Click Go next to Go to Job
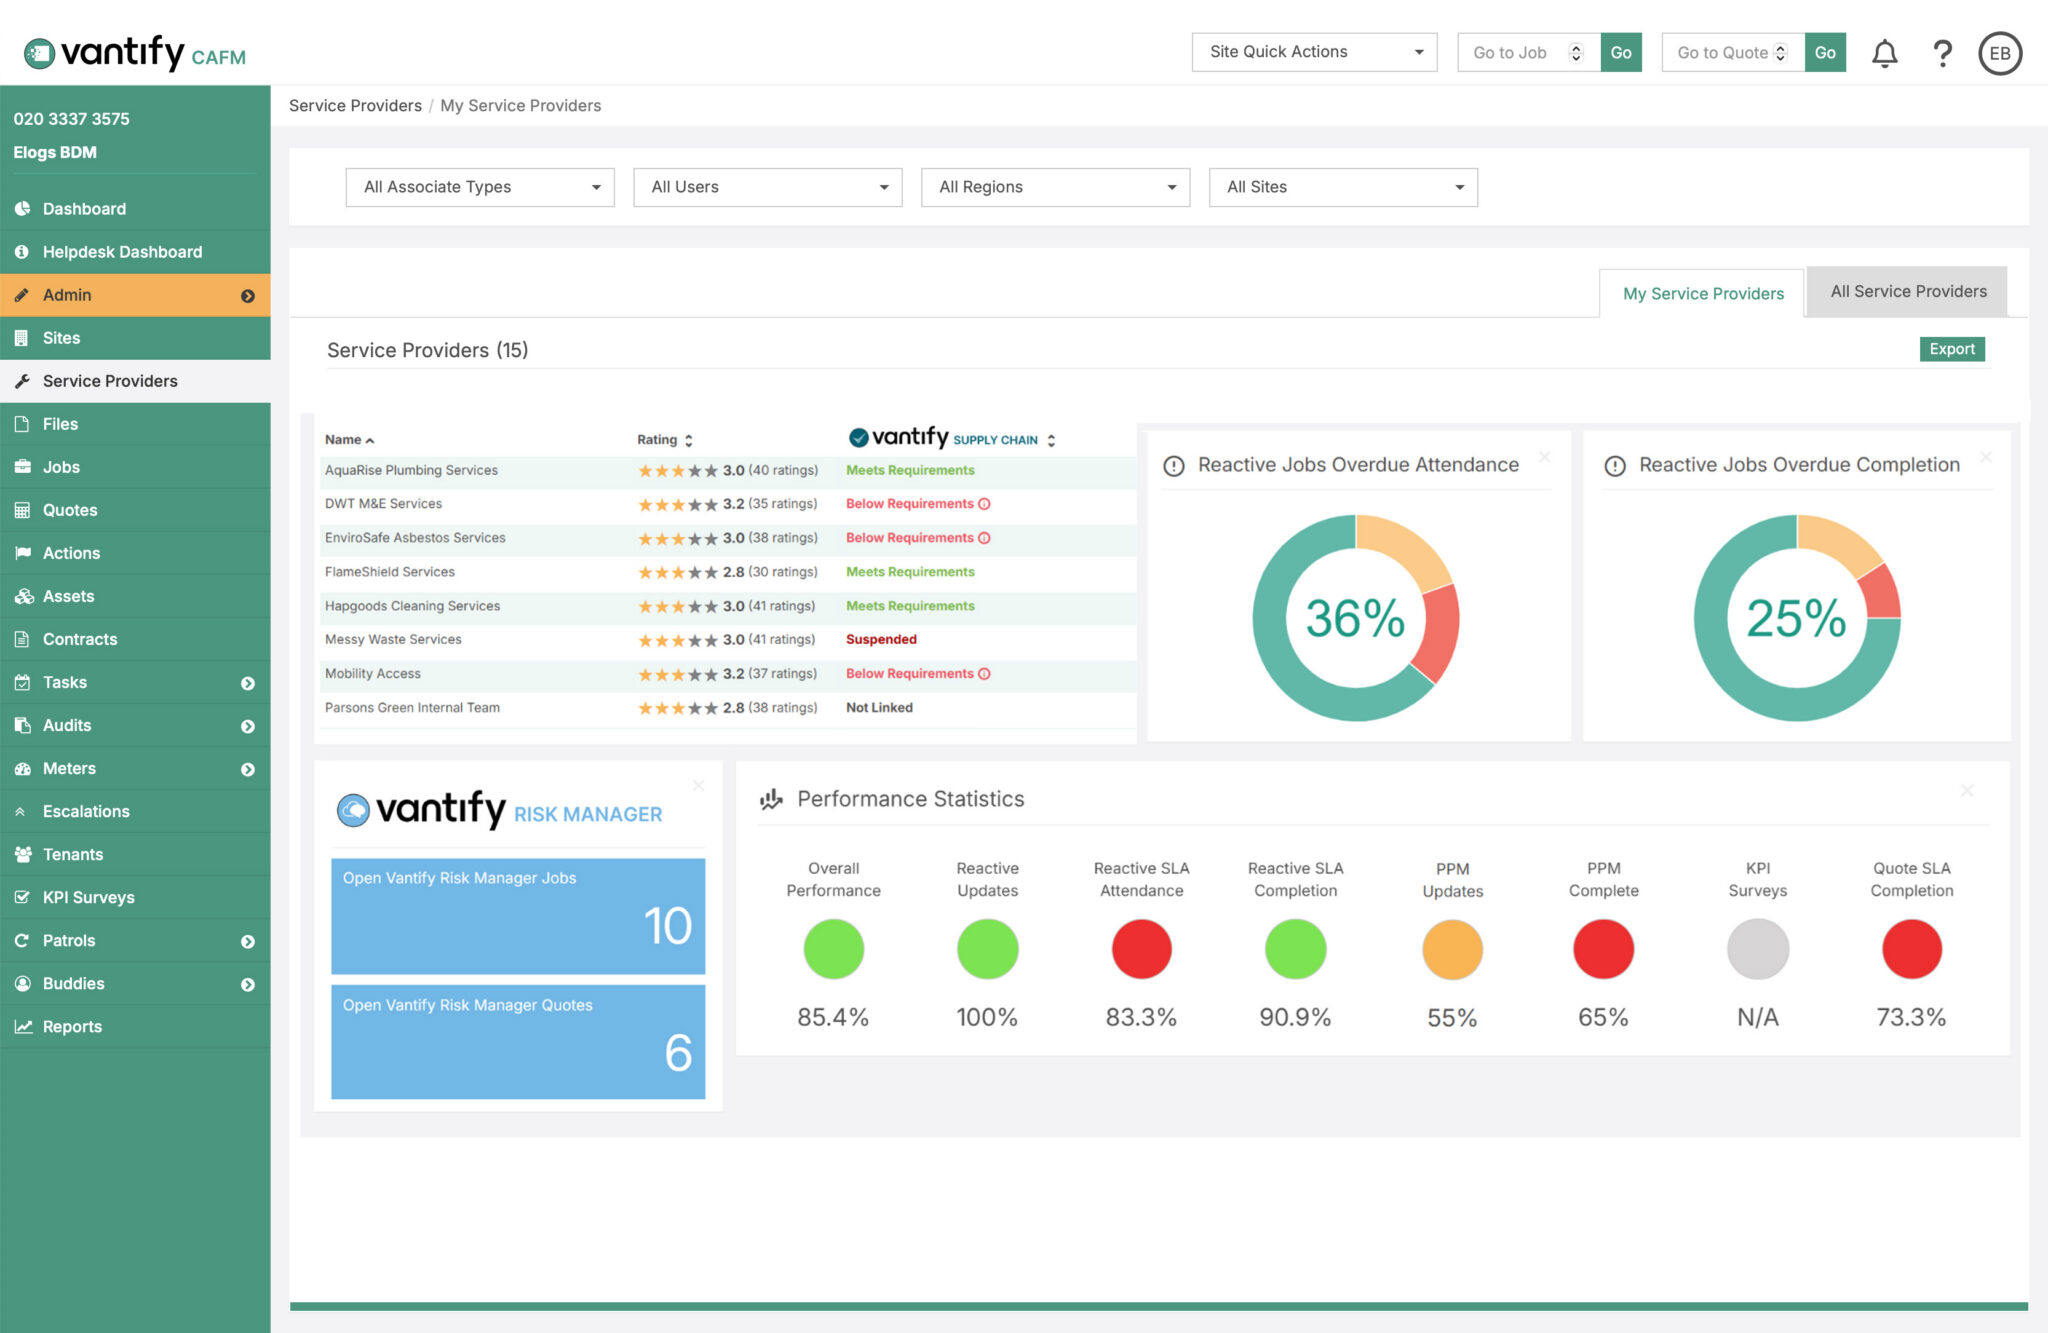2048x1333 pixels. [x=1621, y=52]
